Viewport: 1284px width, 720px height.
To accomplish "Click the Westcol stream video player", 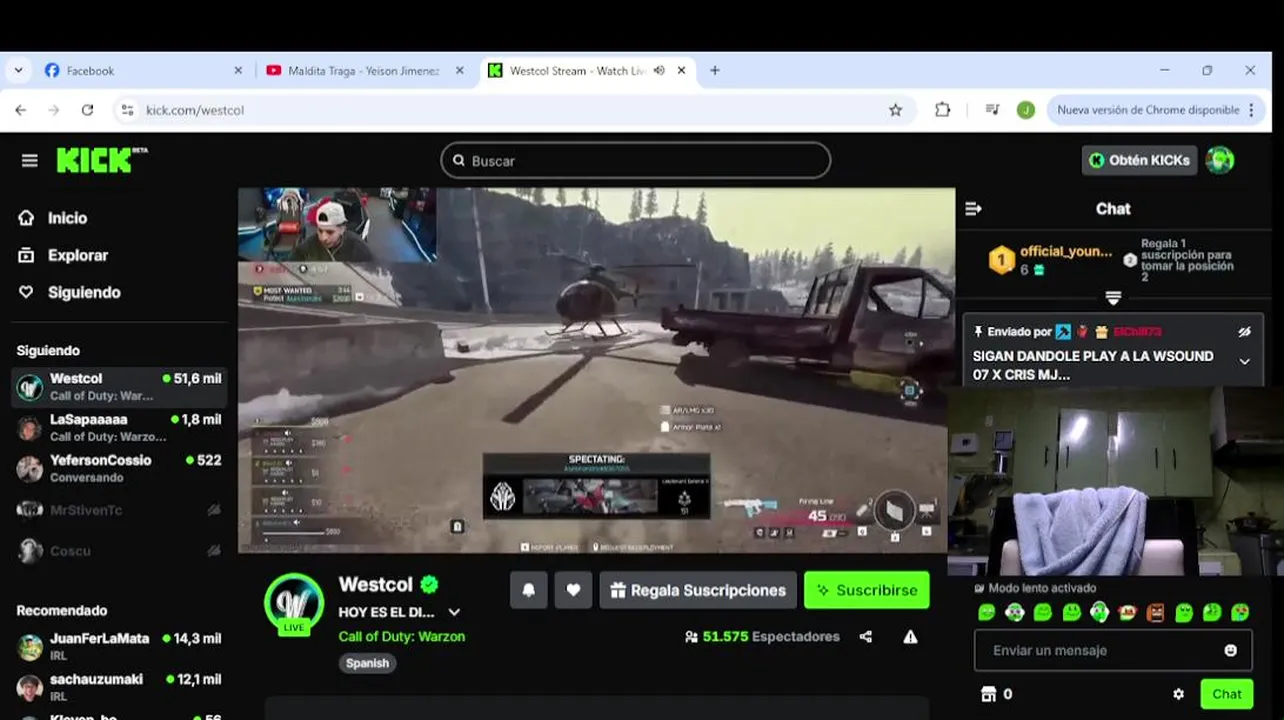I will (x=596, y=370).
